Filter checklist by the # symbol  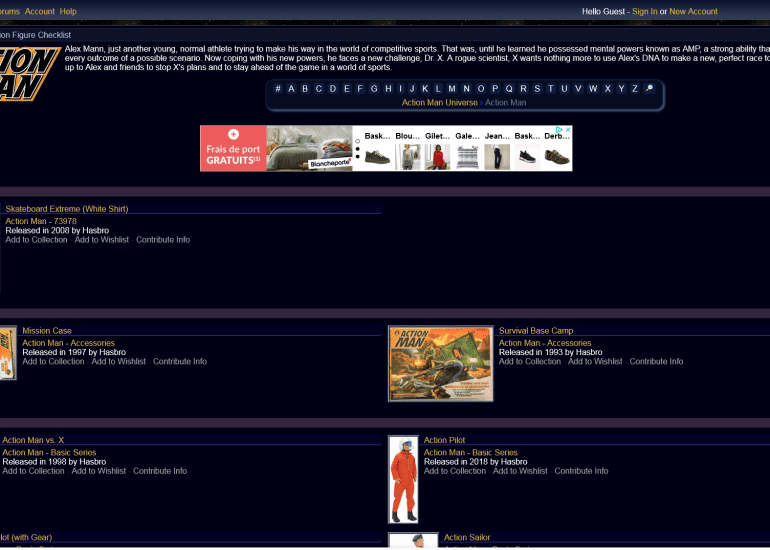point(278,89)
